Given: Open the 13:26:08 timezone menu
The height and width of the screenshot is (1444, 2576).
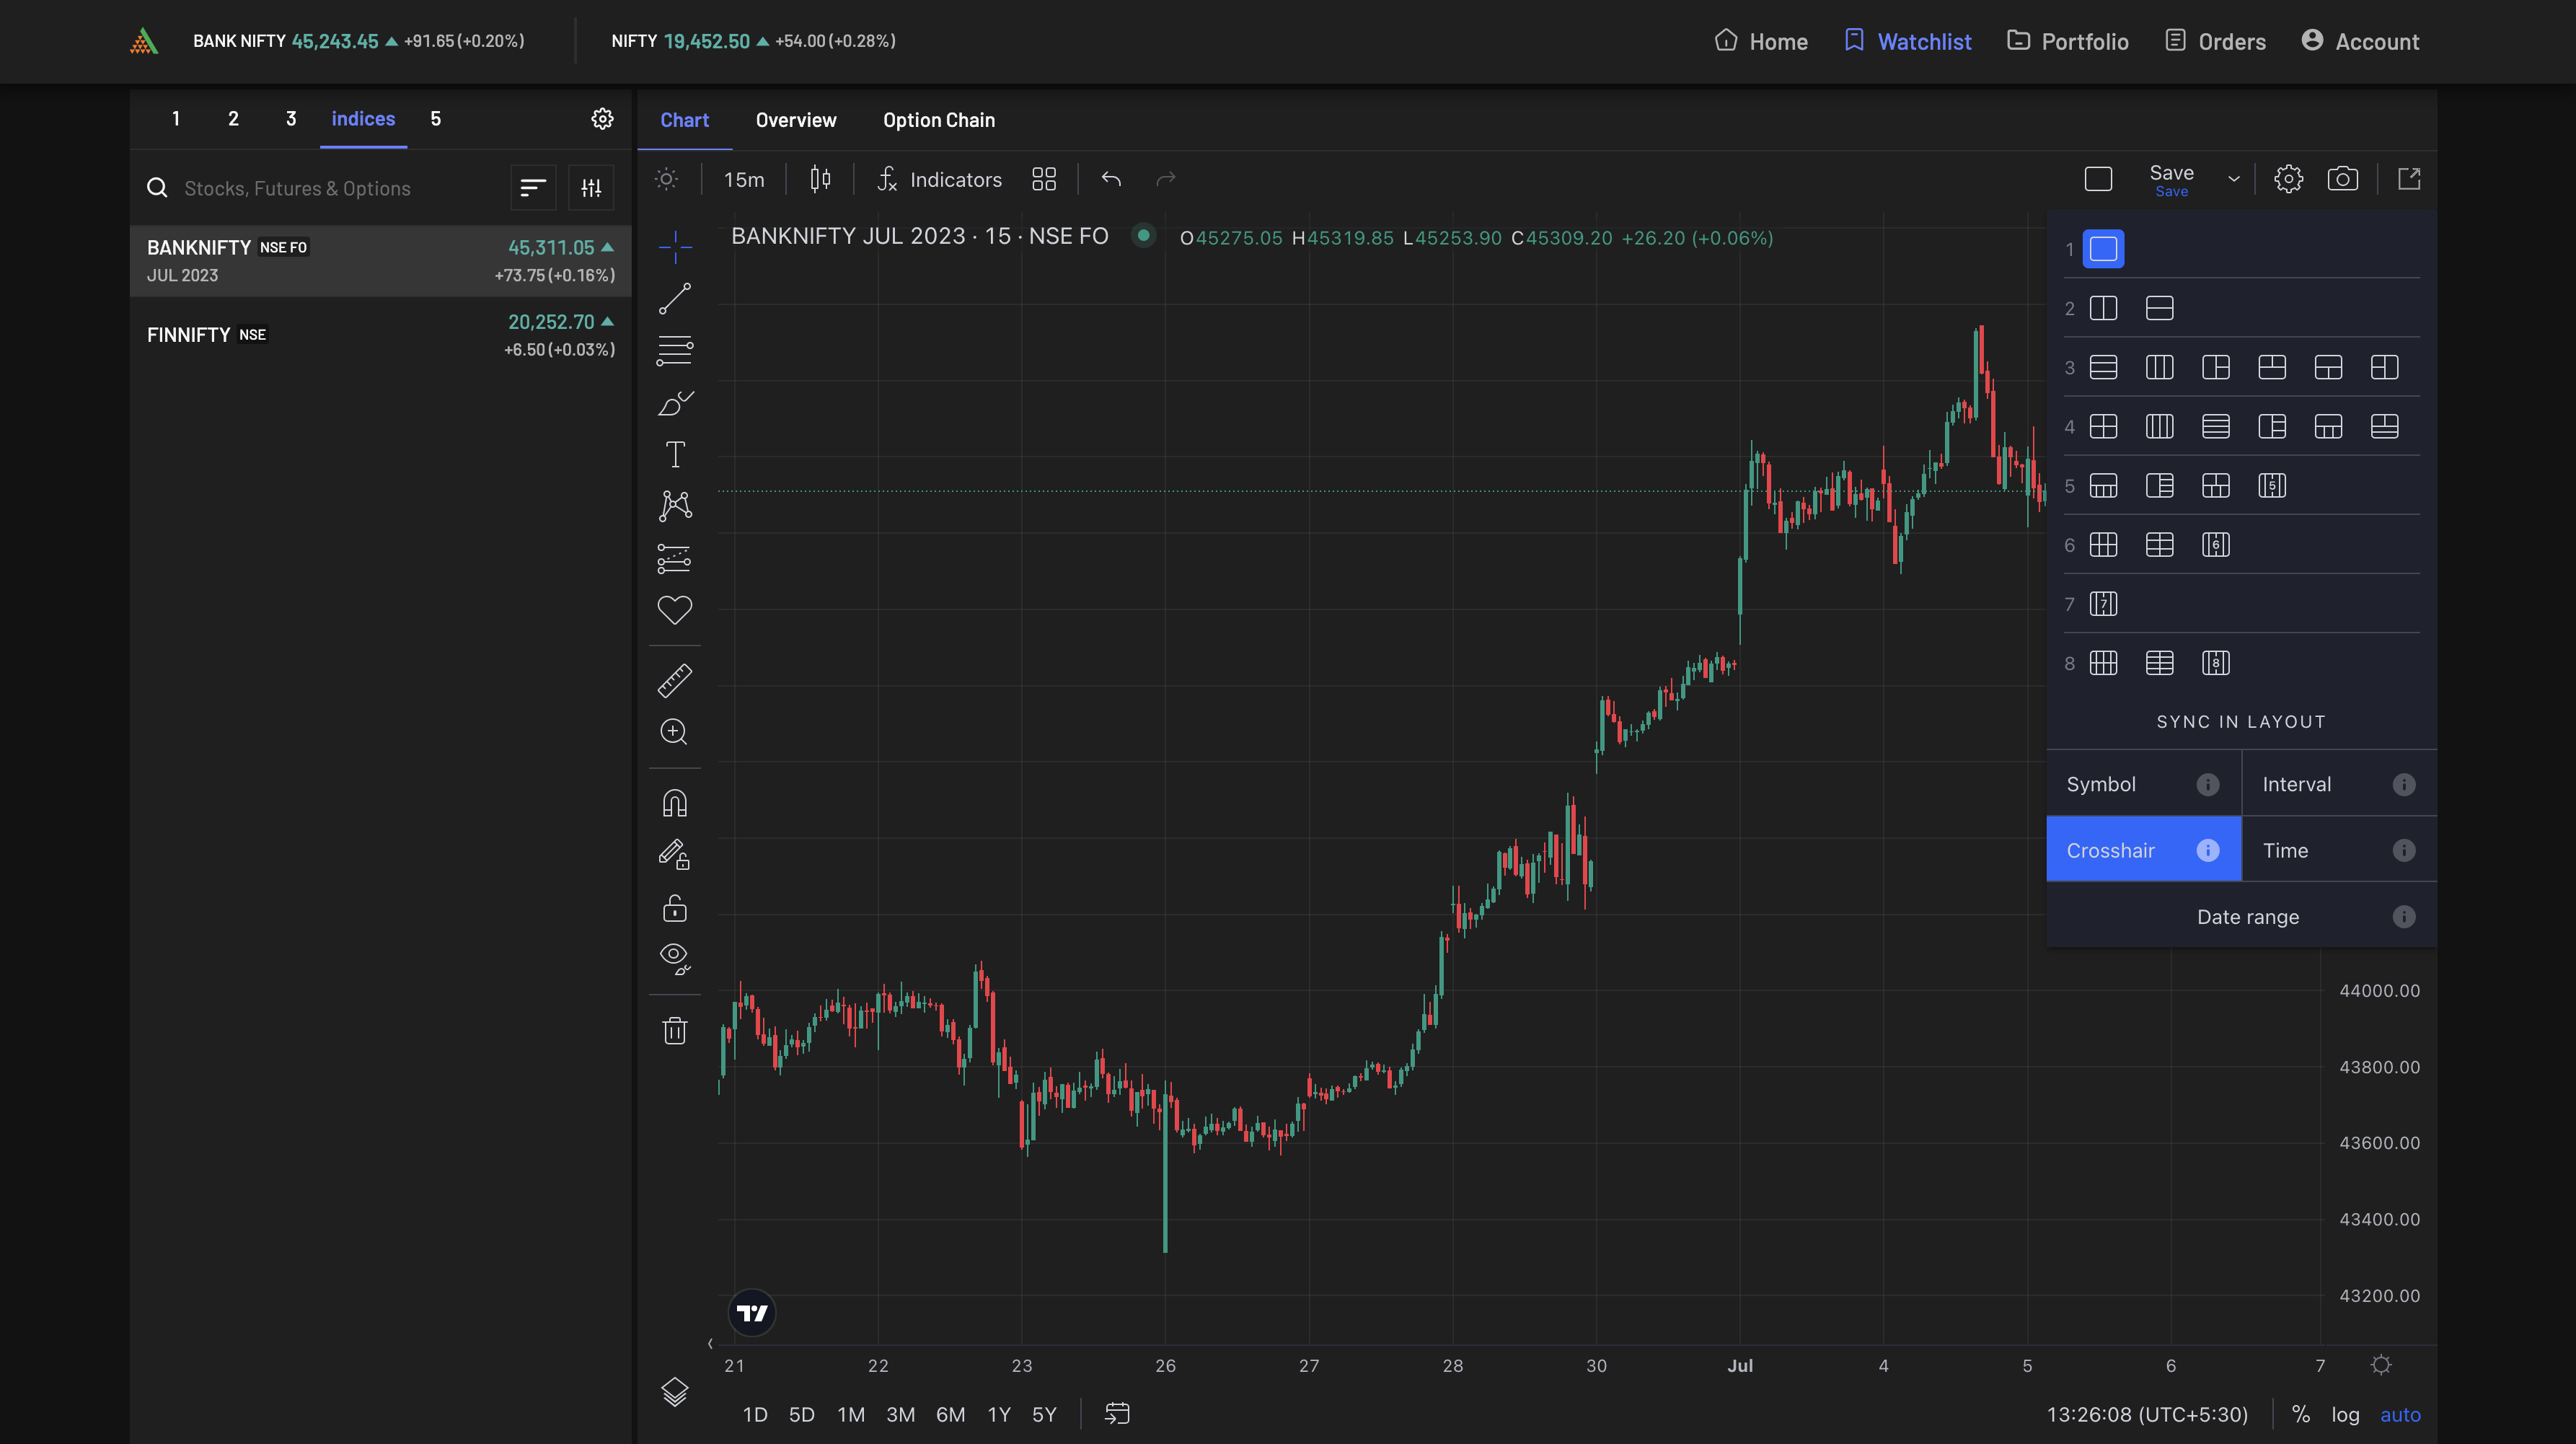Looking at the screenshot, I should tap(2147, 1414).
